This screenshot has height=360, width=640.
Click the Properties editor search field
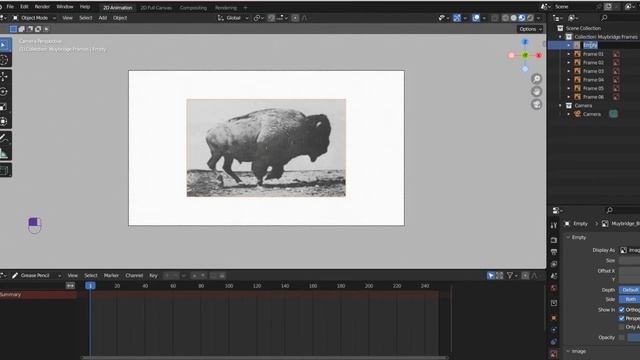pos(623,210)
